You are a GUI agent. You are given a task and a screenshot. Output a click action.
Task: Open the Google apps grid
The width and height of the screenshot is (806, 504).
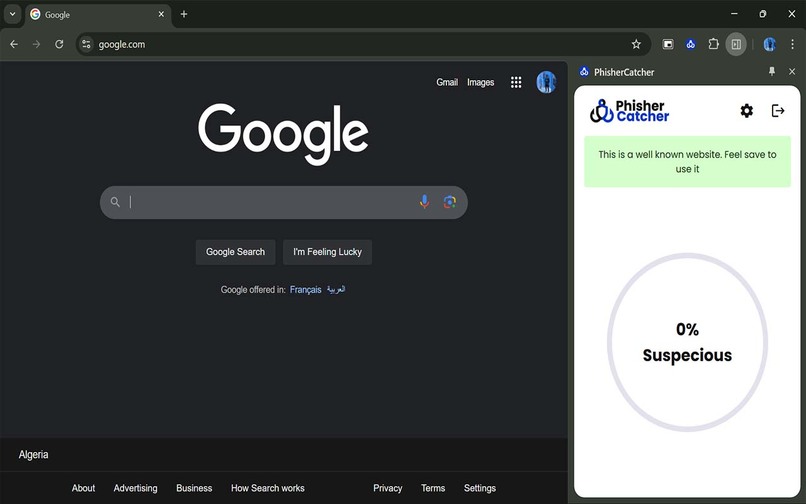pyautogui.click(x=516, y=82)
